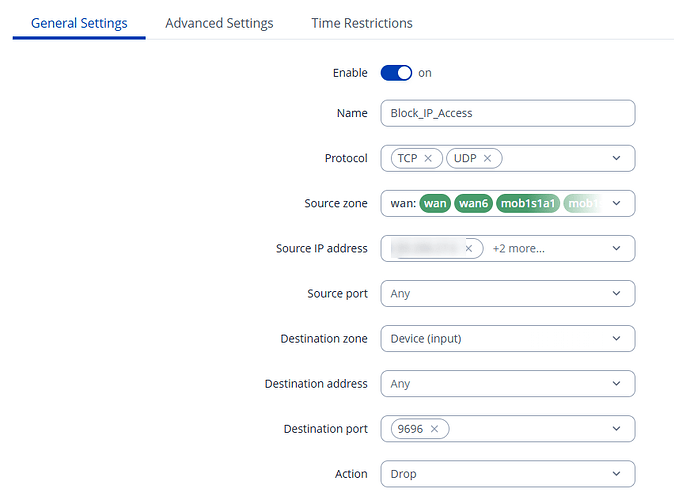The image size is (674, 500).
Task: Open the Destination port dropdown arrow
Action: pos(615,429)
